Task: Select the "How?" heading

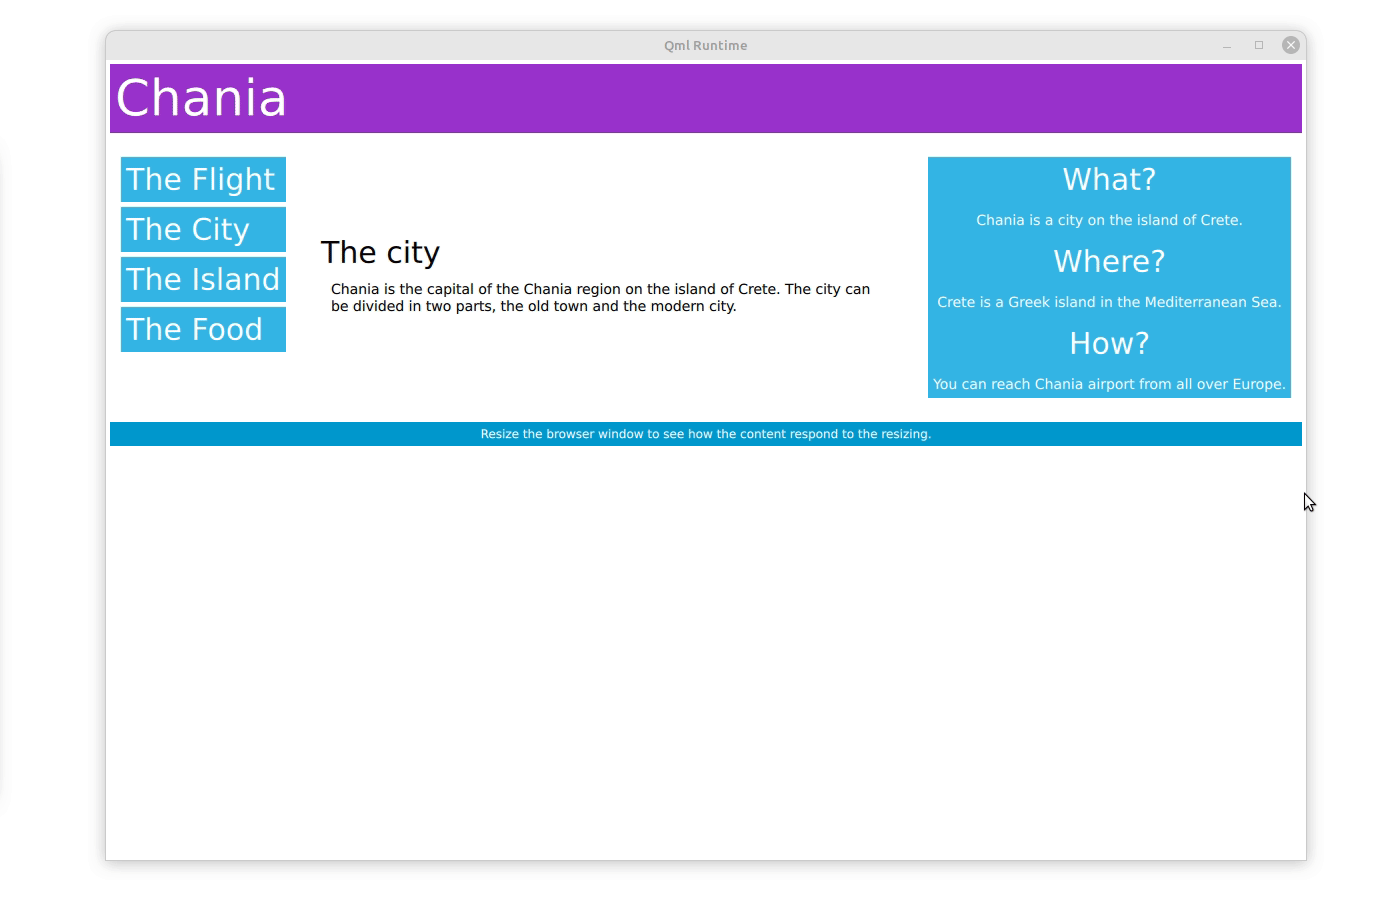Action: pos(1108,343)
